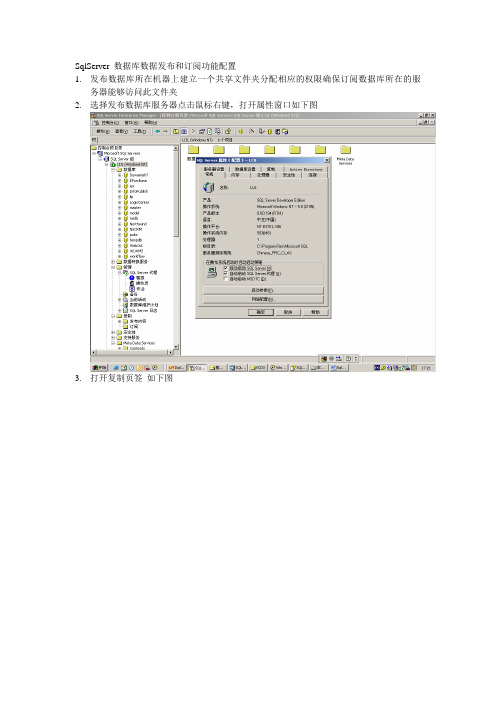Toggle 自动启动 SQL Server checkbox
Screen dimensions: 496x702
pyautogui.click(x=226, y=268)
